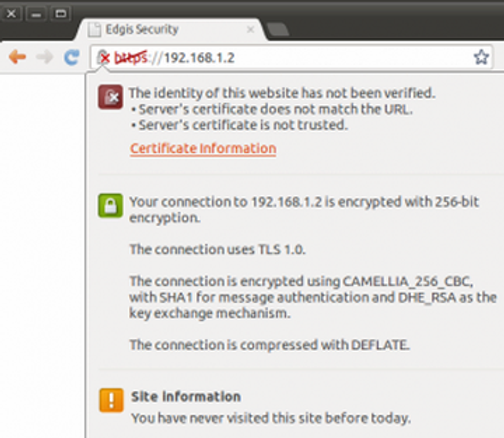Click the Site Information heading
This screenshot has width=504, height=438.
186,397
